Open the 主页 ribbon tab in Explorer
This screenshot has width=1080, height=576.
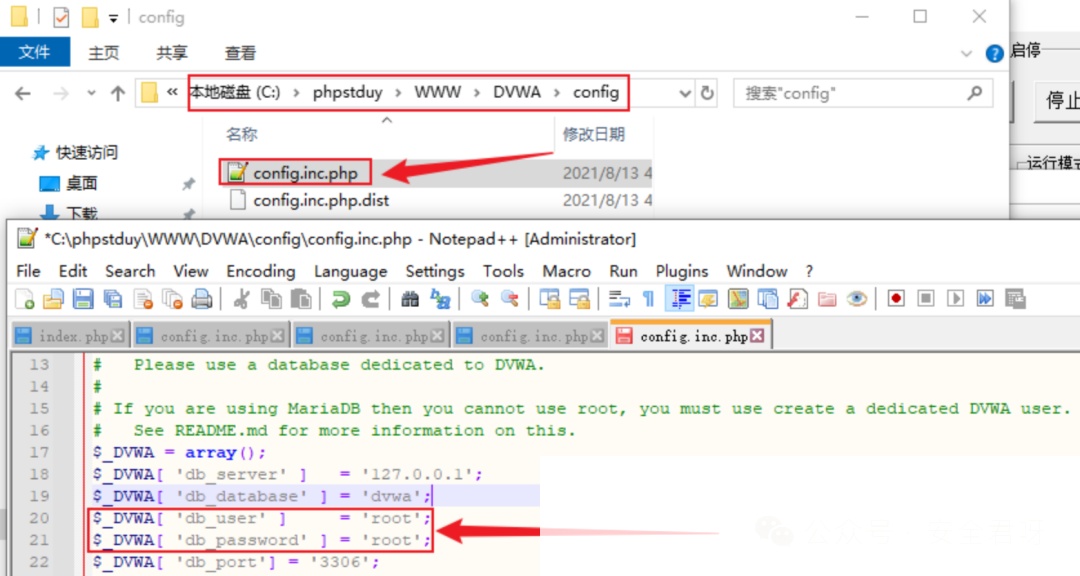tap(103, 53)
